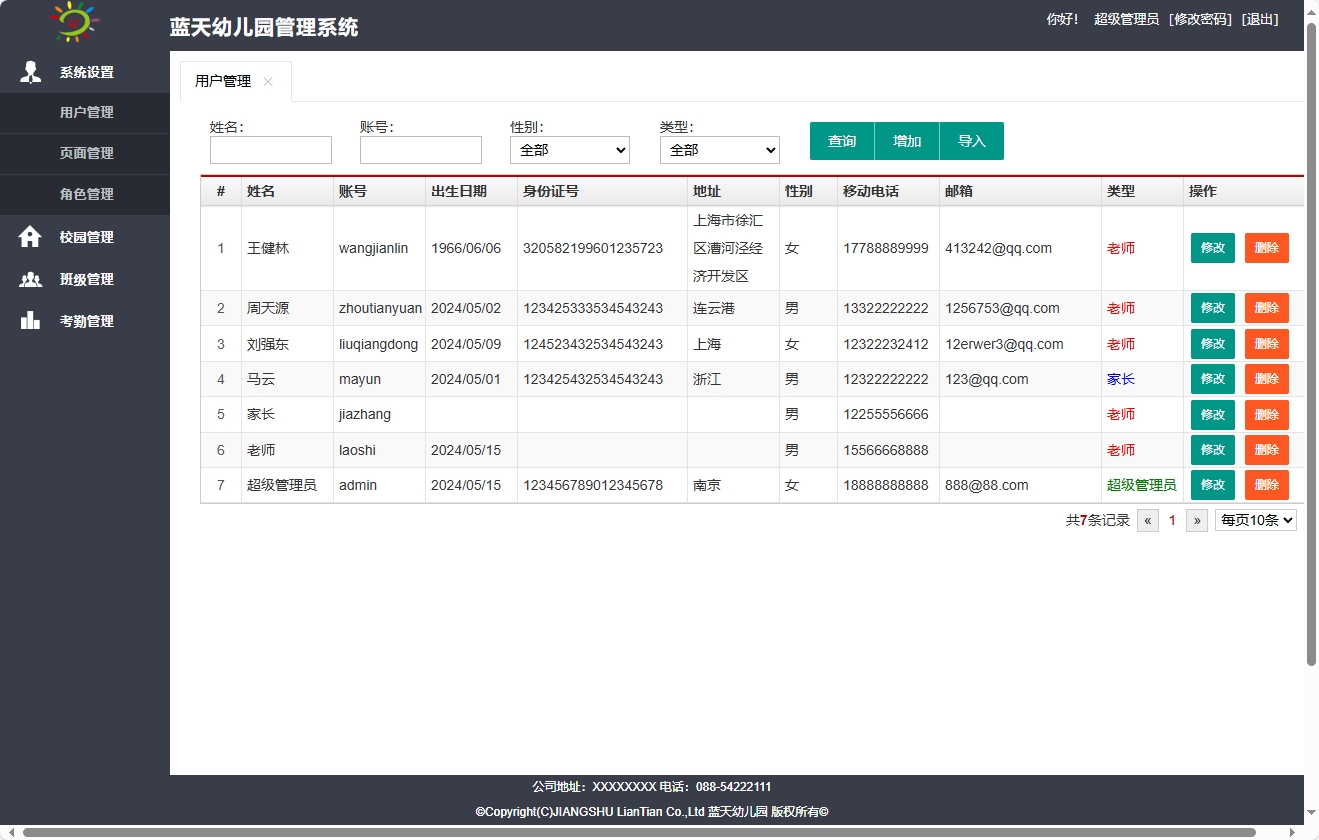
Task: Click the 姓名 input field
Action: pyautogui.click(x=270, y=150)
